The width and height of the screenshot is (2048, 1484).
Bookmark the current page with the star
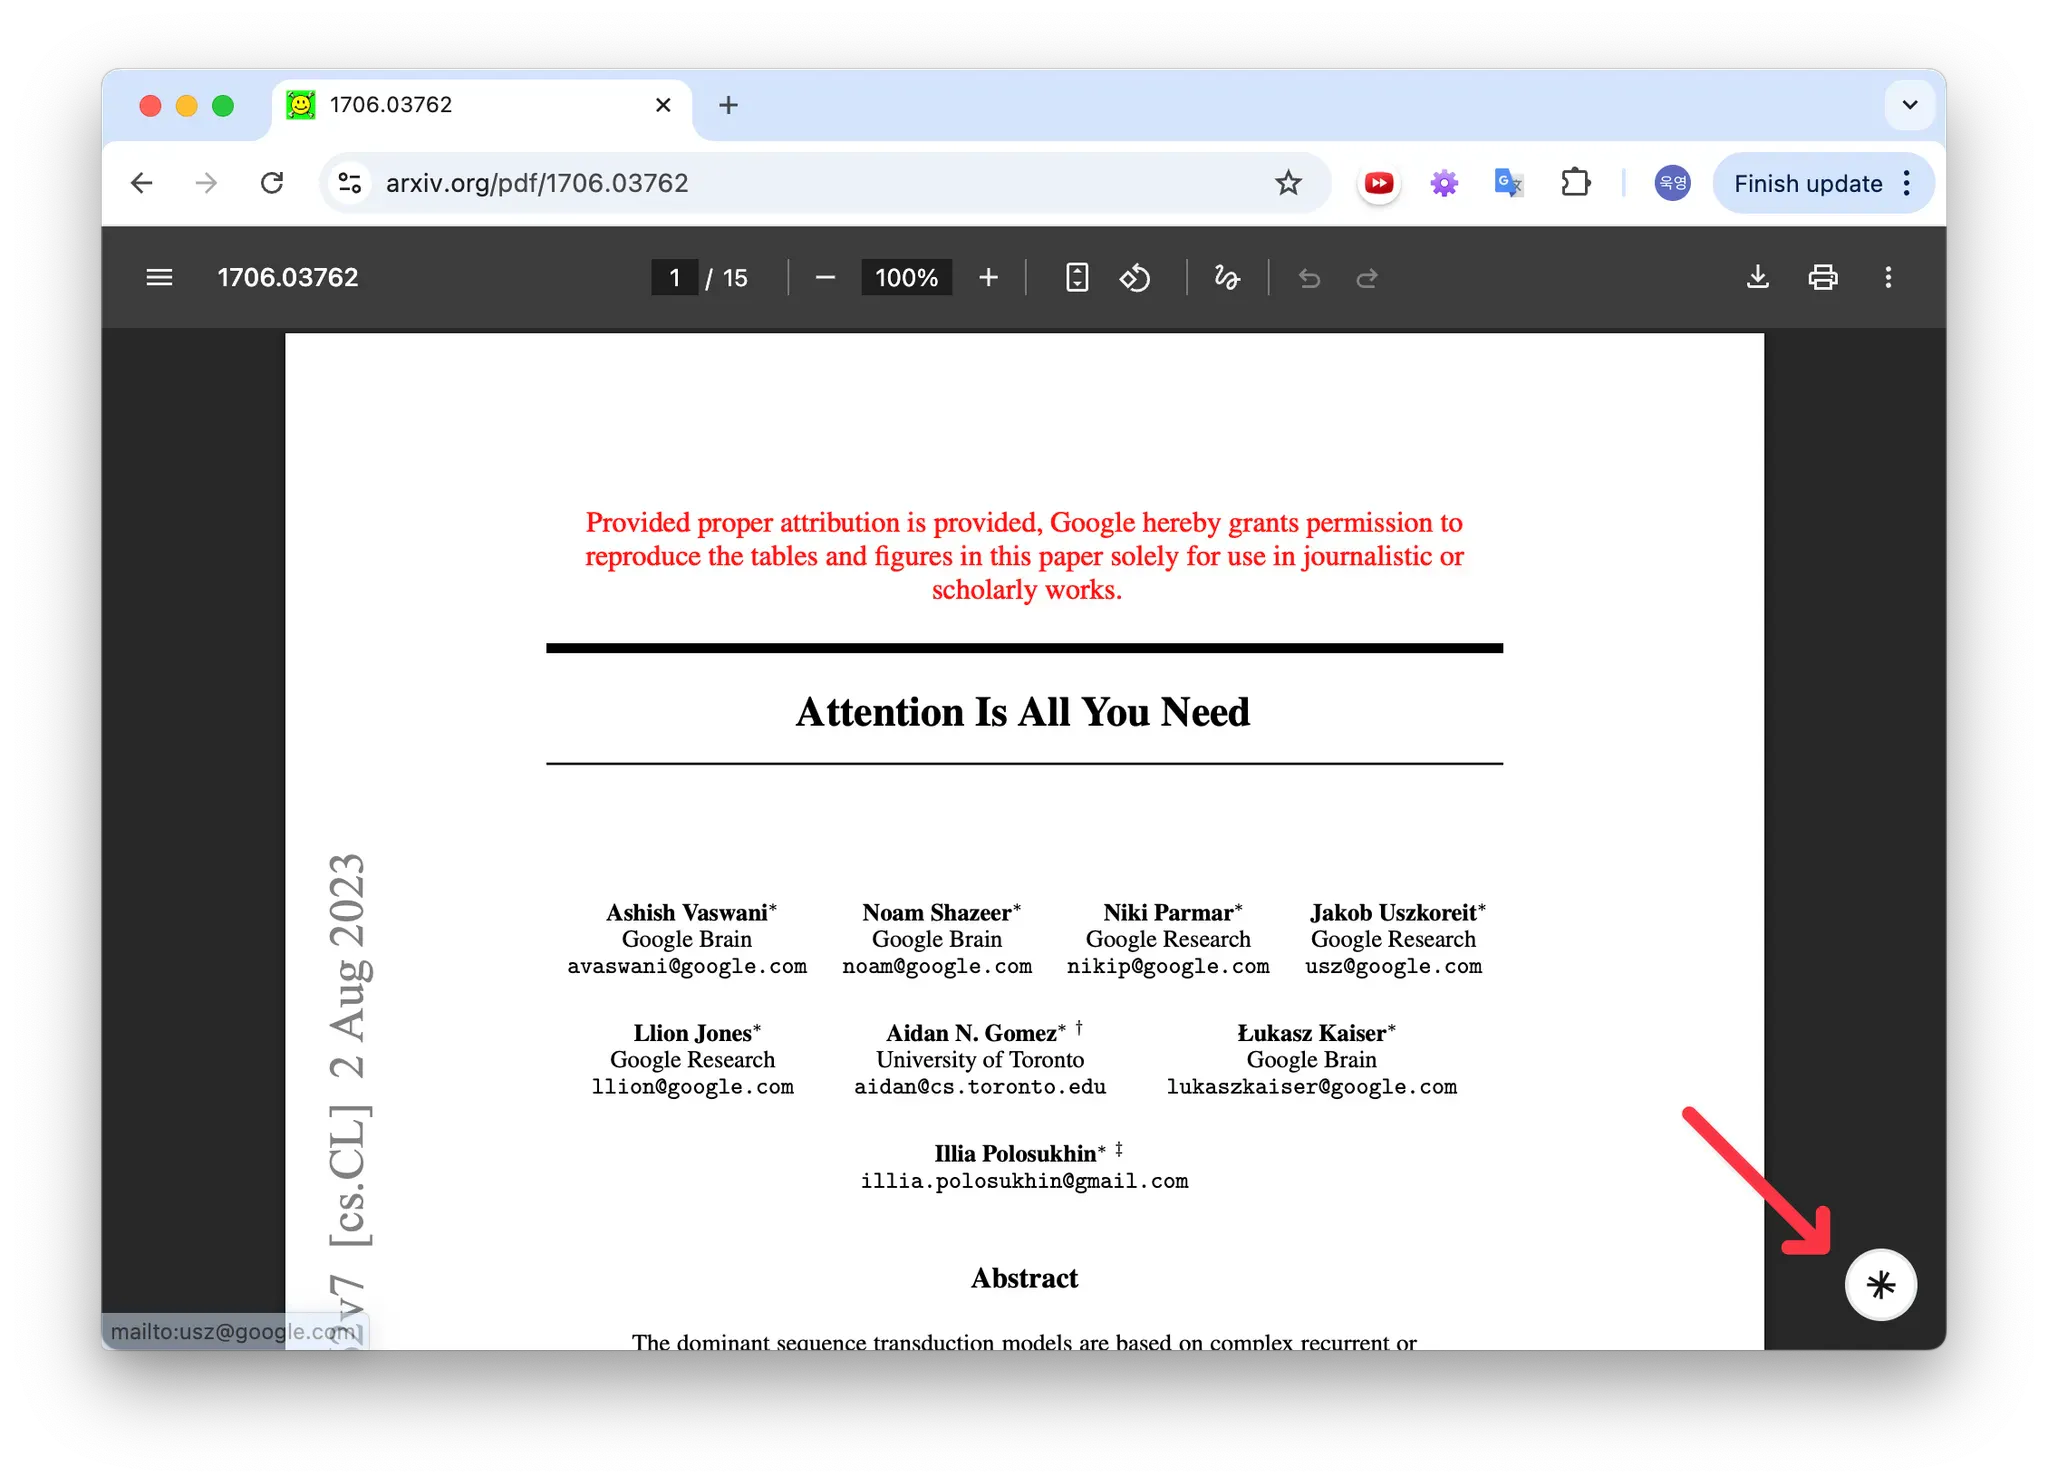1288,182
